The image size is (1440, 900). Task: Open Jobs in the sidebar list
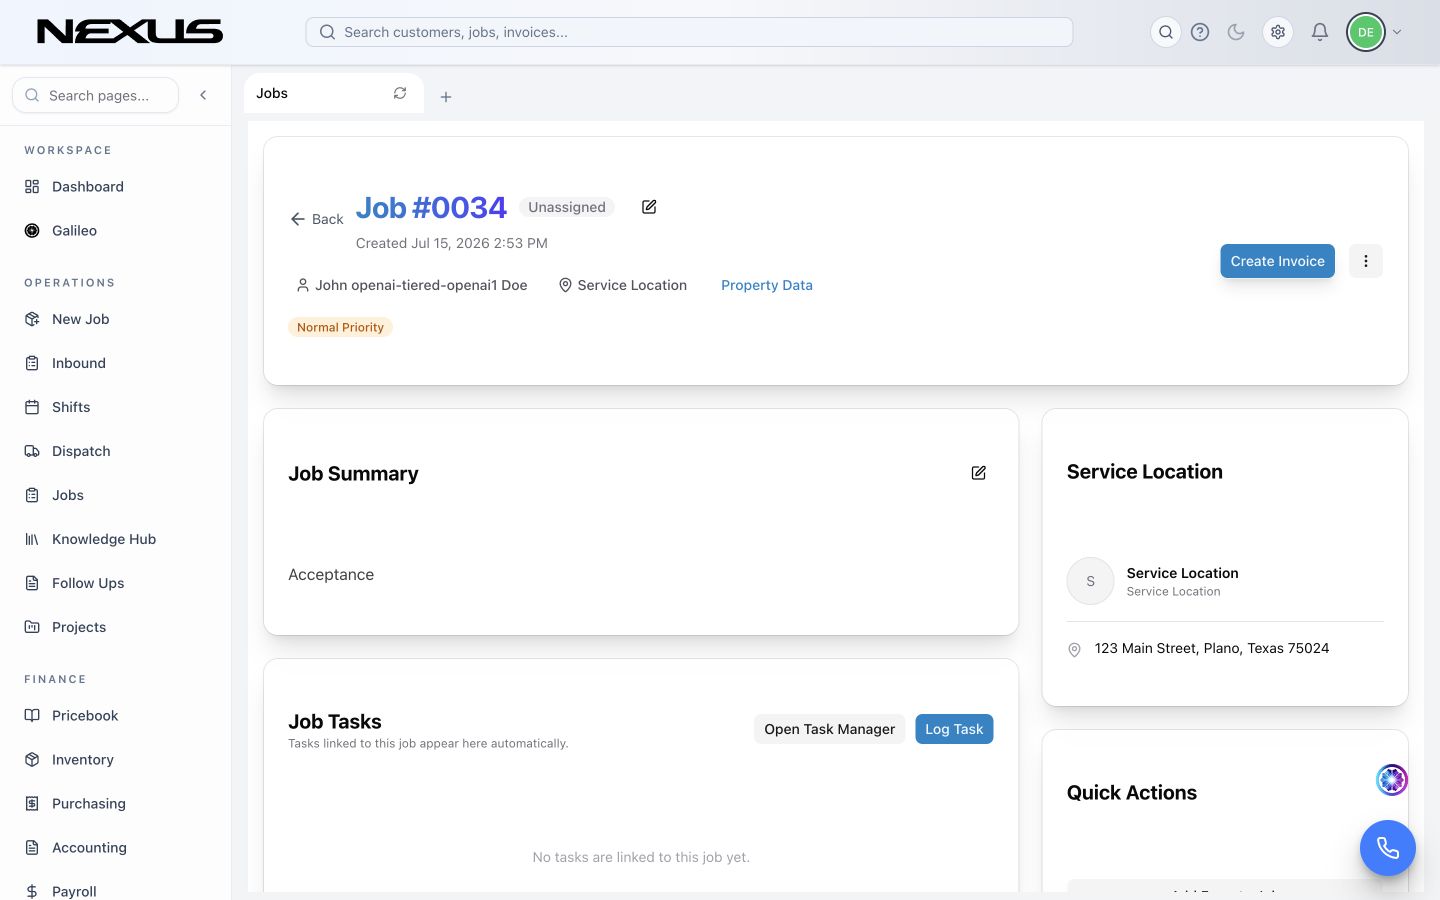point(68,495)
